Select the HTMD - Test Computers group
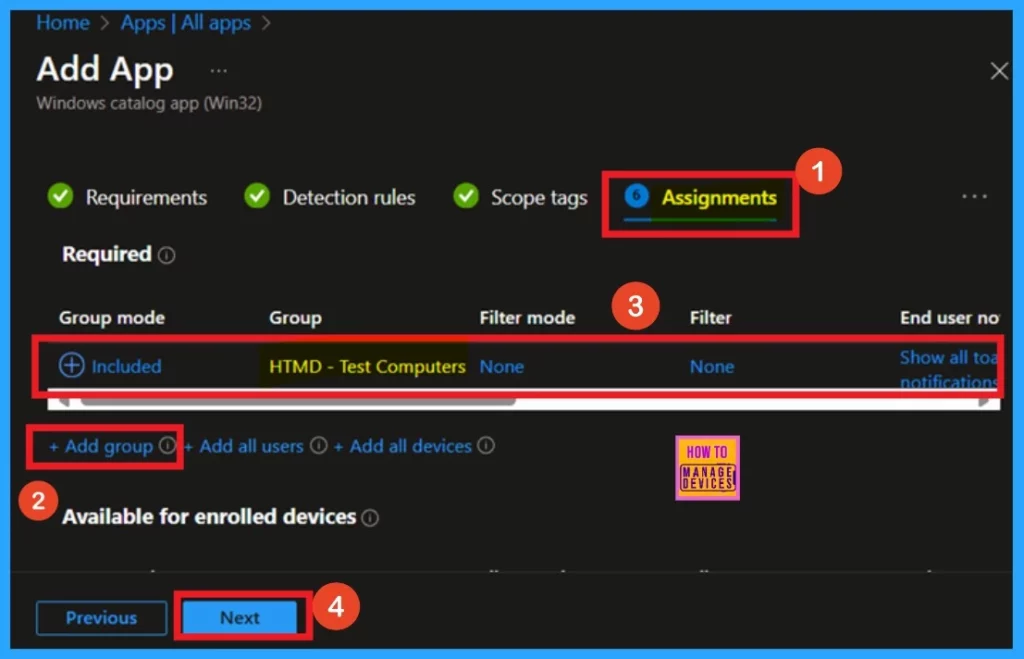Screen dimensions: 1024x659 tap(367, 366)
